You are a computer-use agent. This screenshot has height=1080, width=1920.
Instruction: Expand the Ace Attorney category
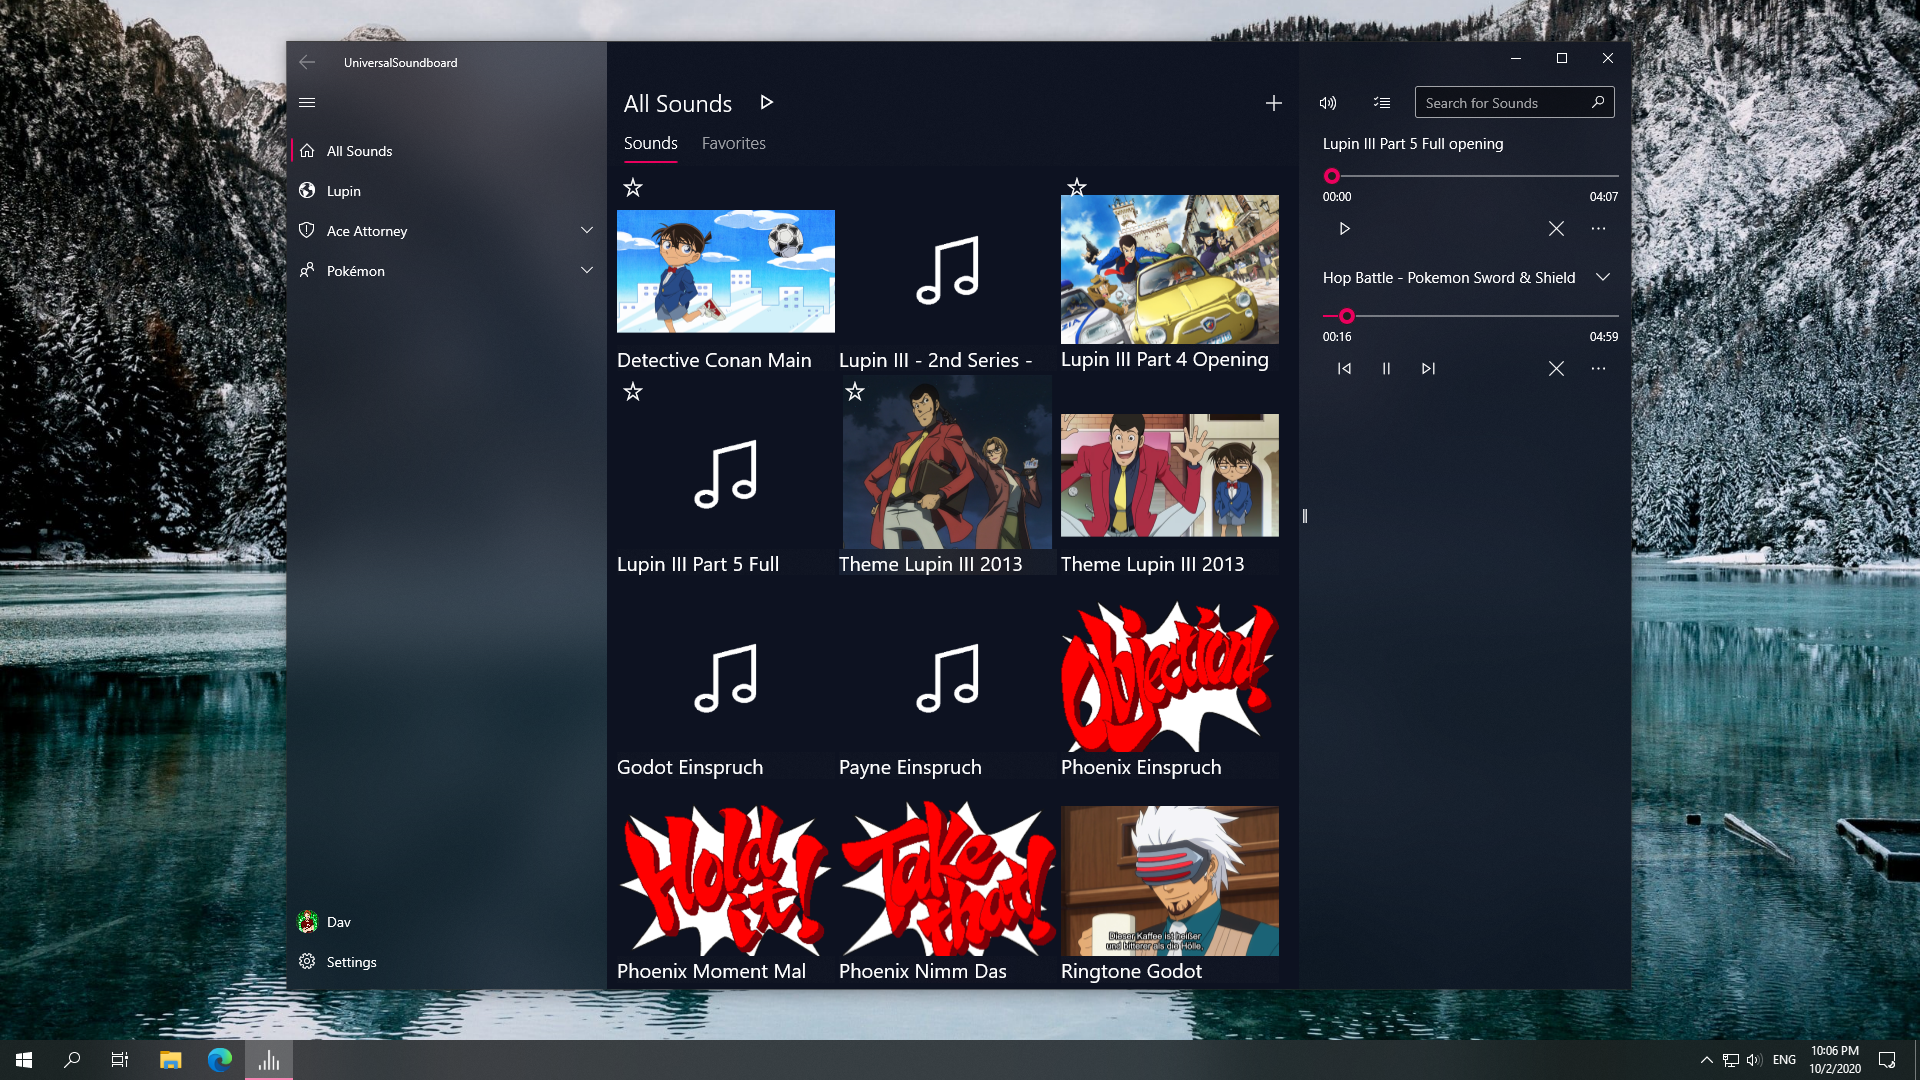(587, 231)
